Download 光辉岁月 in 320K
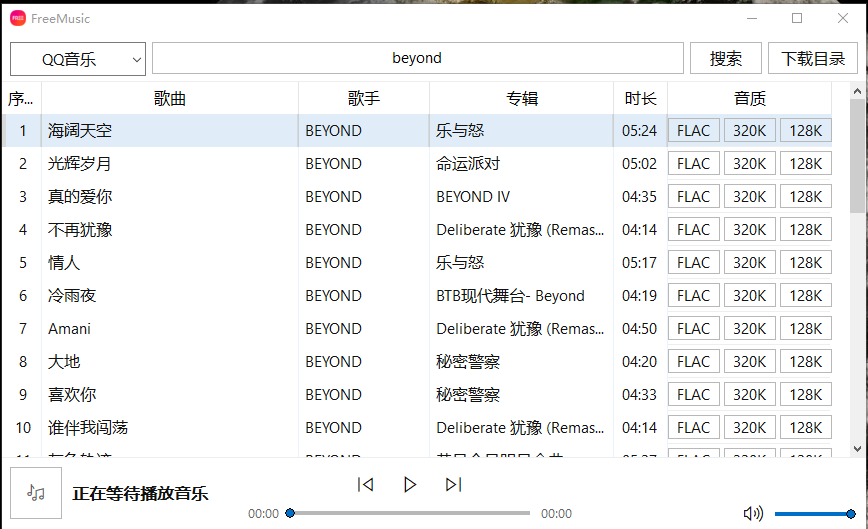Image resolution: width=868 pixels, height=529 pixels. 750,164
